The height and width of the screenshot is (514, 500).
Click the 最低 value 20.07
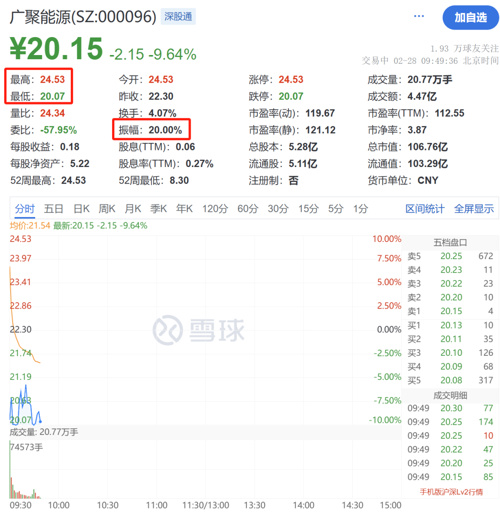[53, 97]
